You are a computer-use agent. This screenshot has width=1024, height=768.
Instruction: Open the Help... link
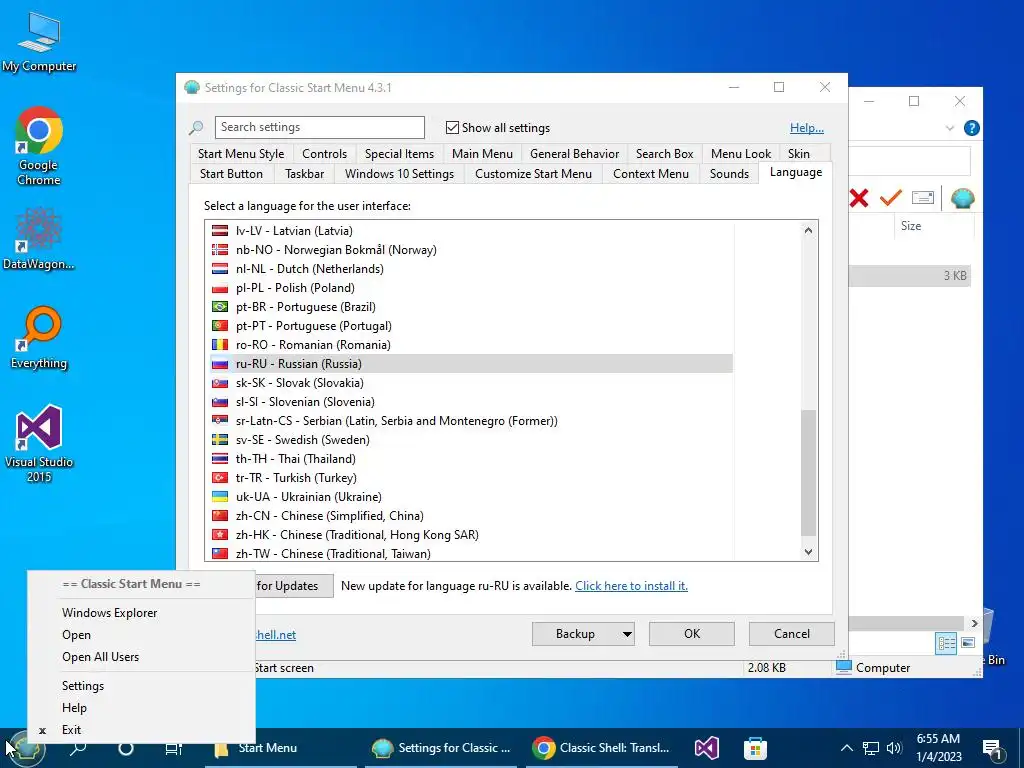point(807,128)
